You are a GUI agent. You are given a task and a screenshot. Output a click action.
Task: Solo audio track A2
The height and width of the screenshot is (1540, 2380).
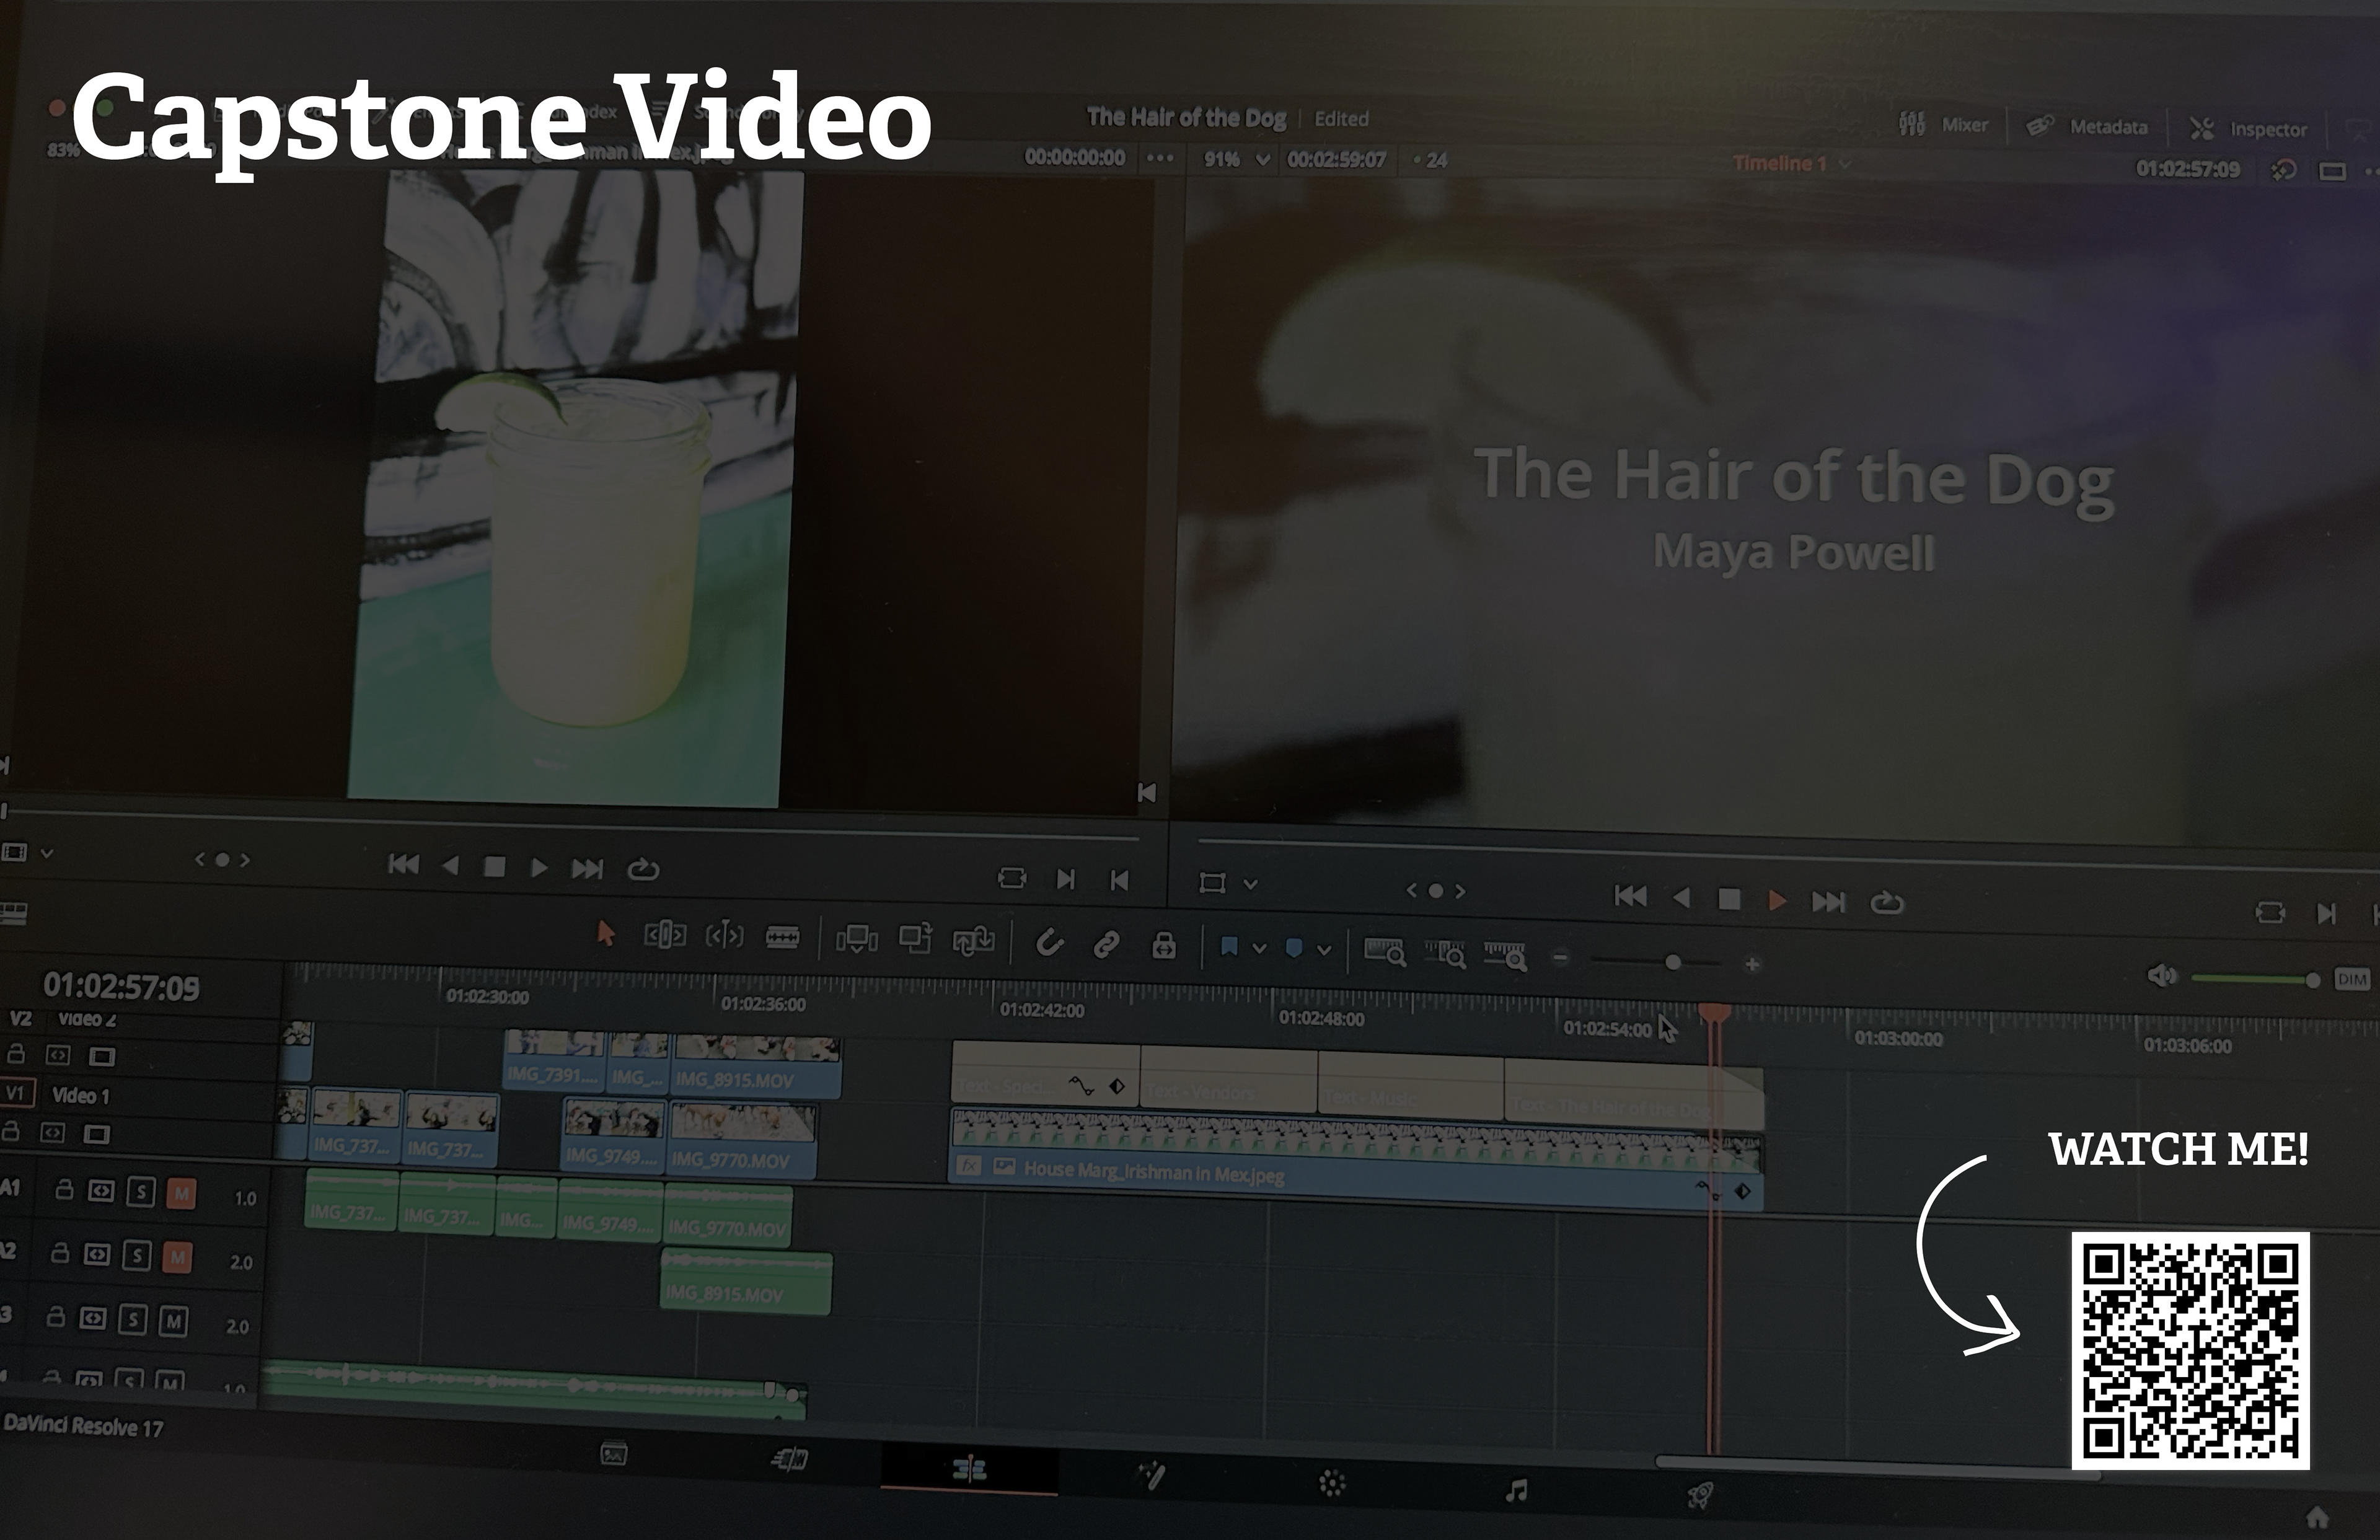(137, 1256)
